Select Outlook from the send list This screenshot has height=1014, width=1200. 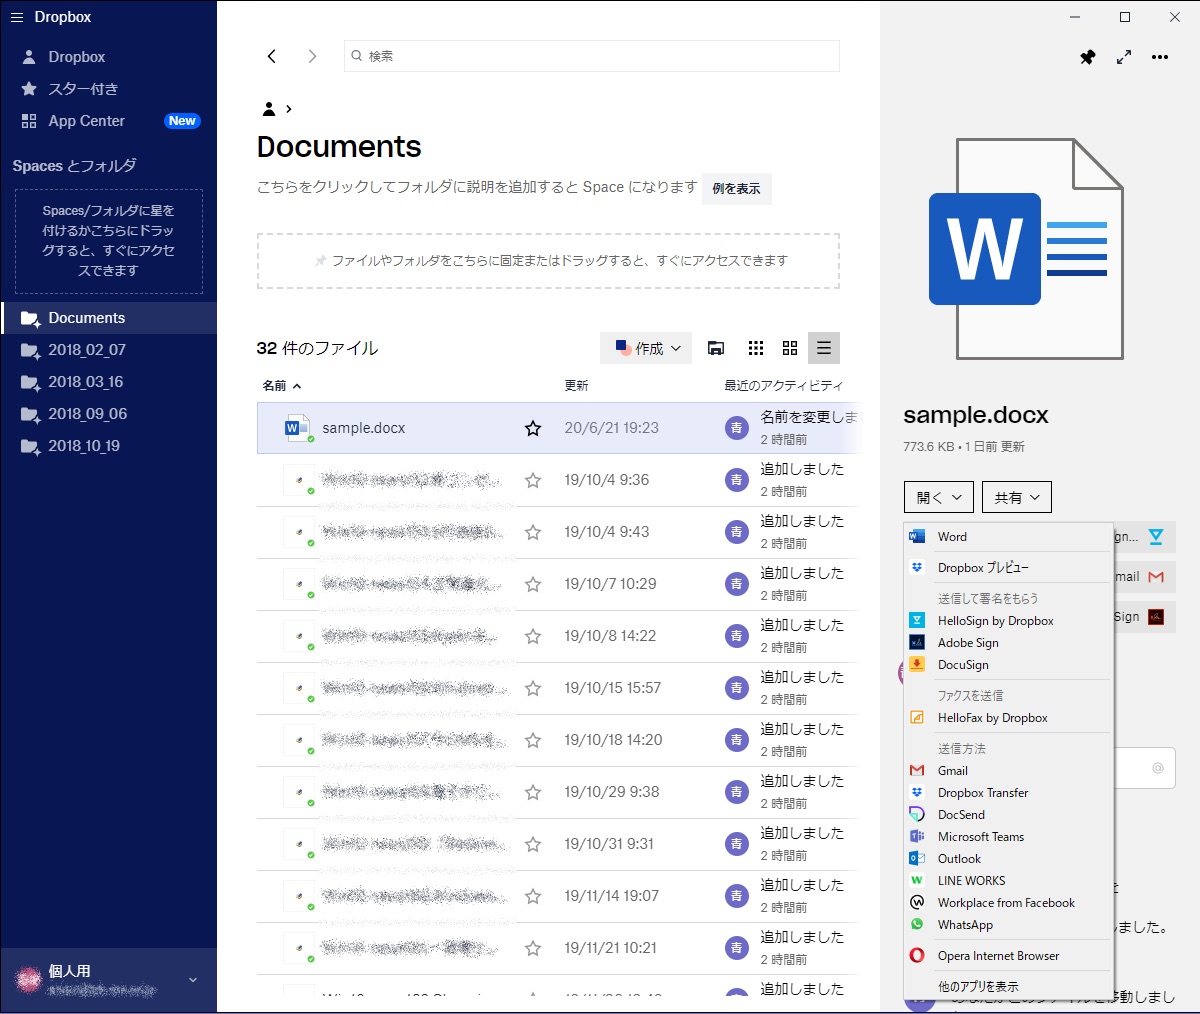click(1008, 859)
